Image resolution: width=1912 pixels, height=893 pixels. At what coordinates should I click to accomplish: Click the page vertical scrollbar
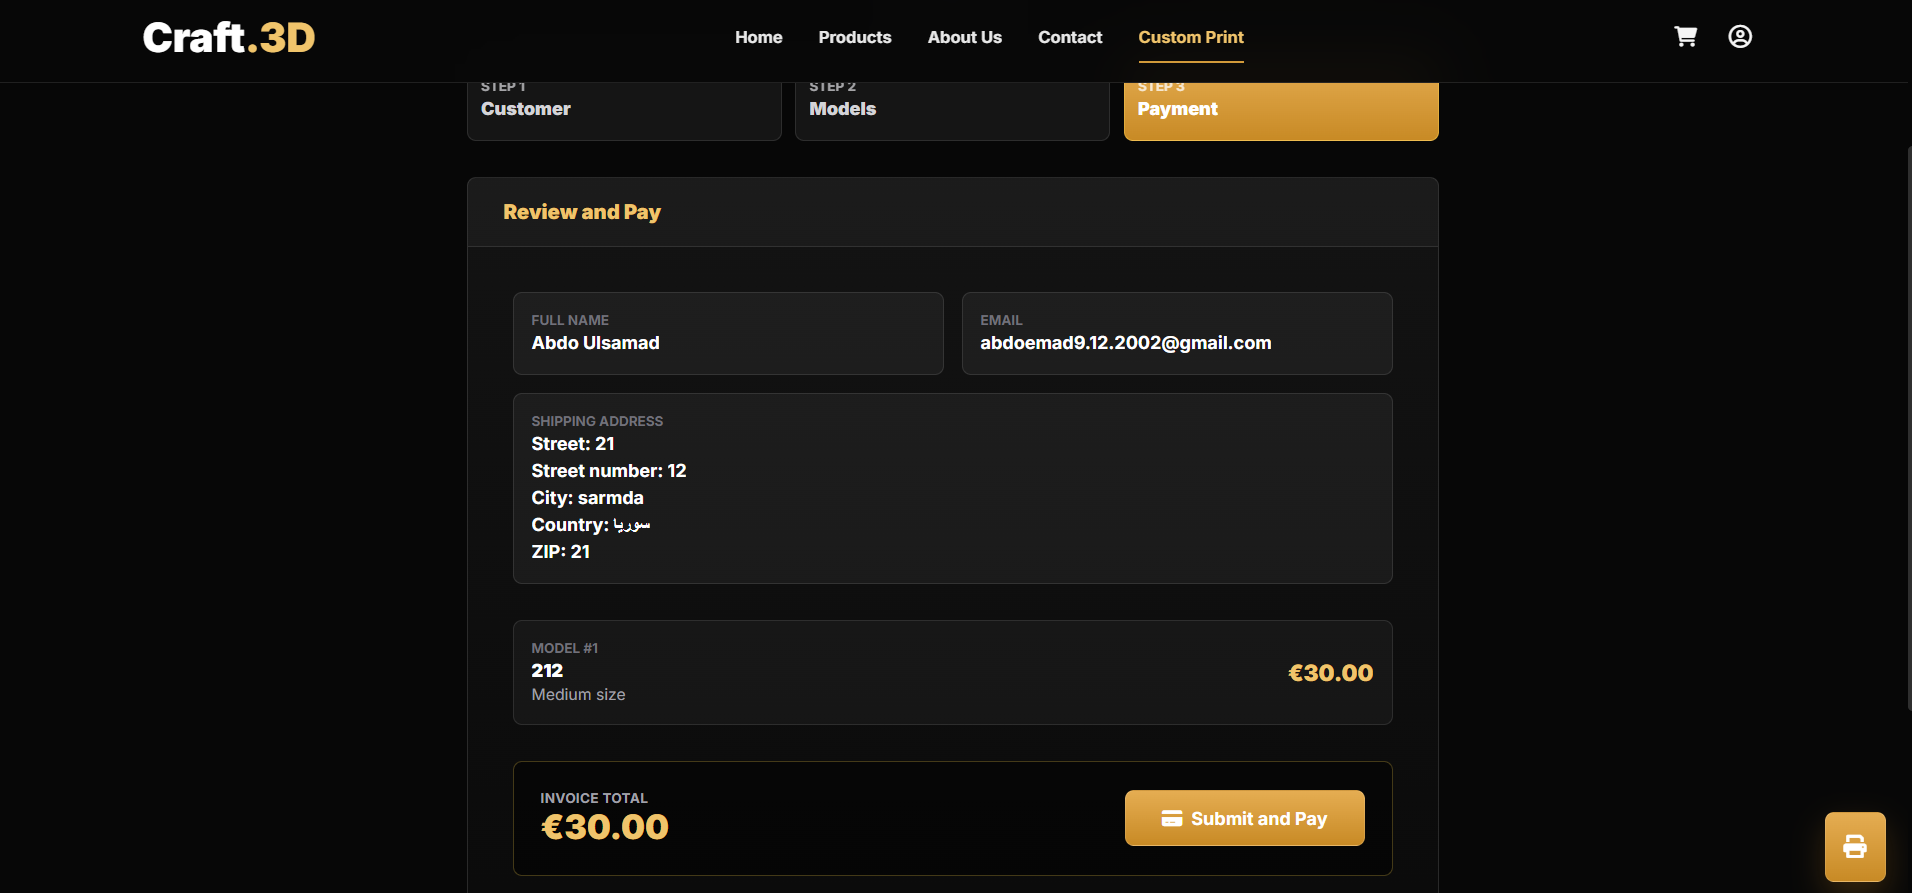point(1909,430)
